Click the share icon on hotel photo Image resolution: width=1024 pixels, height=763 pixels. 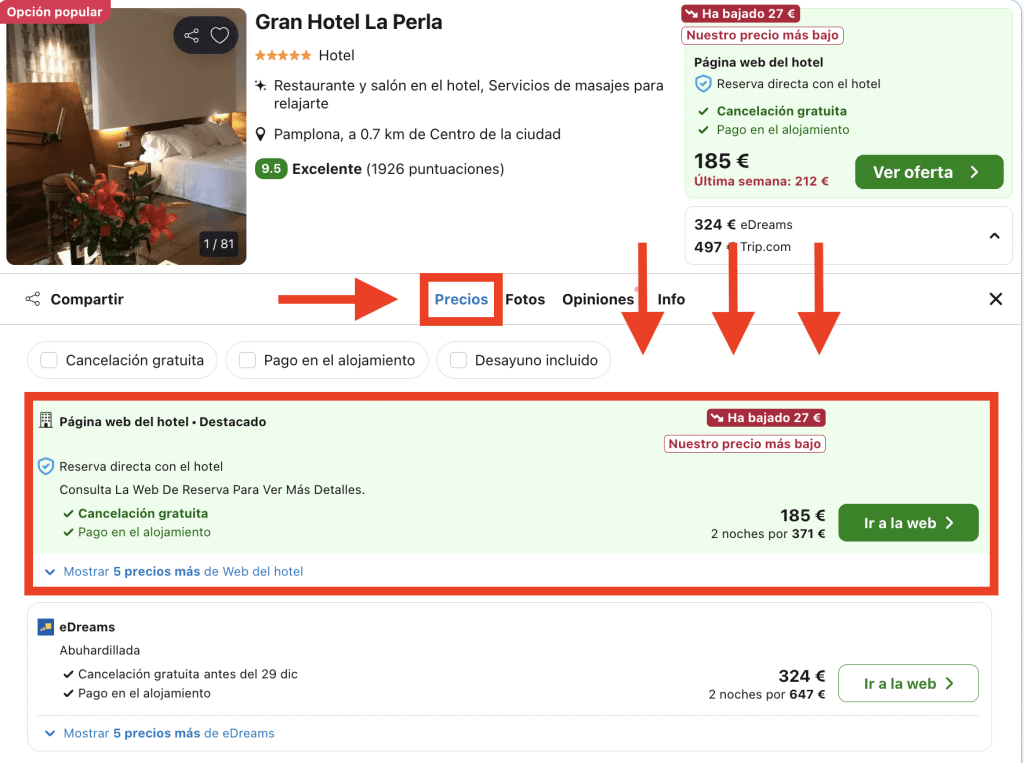coord(192,36)
